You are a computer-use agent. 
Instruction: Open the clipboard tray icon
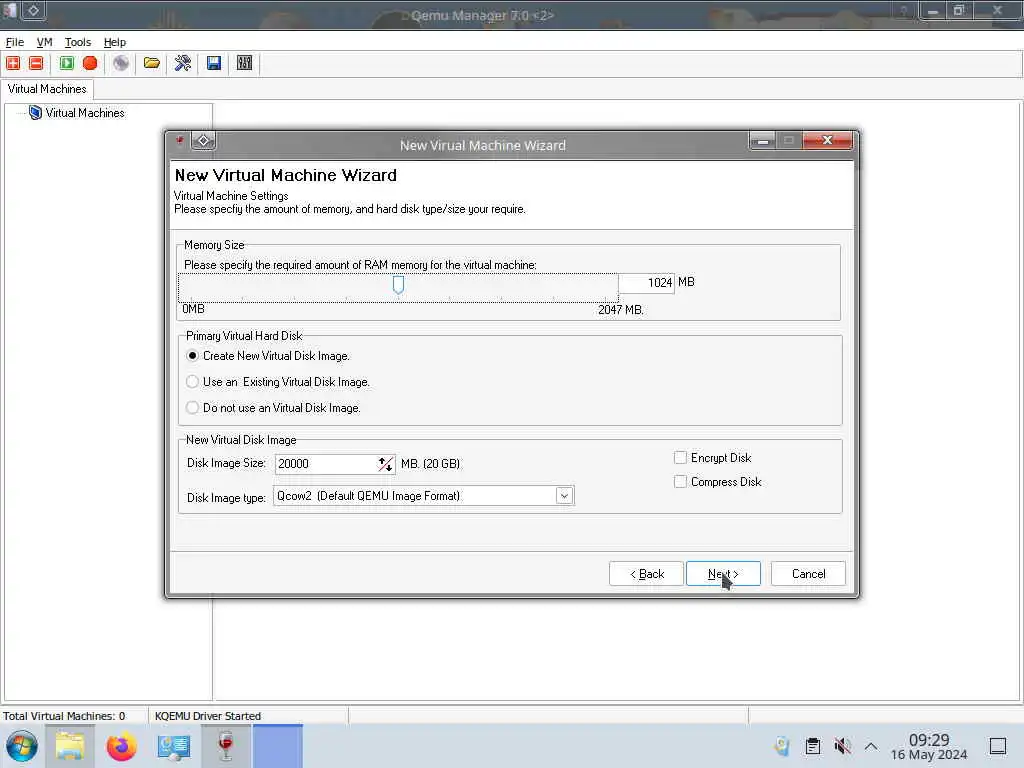(812, 746)
